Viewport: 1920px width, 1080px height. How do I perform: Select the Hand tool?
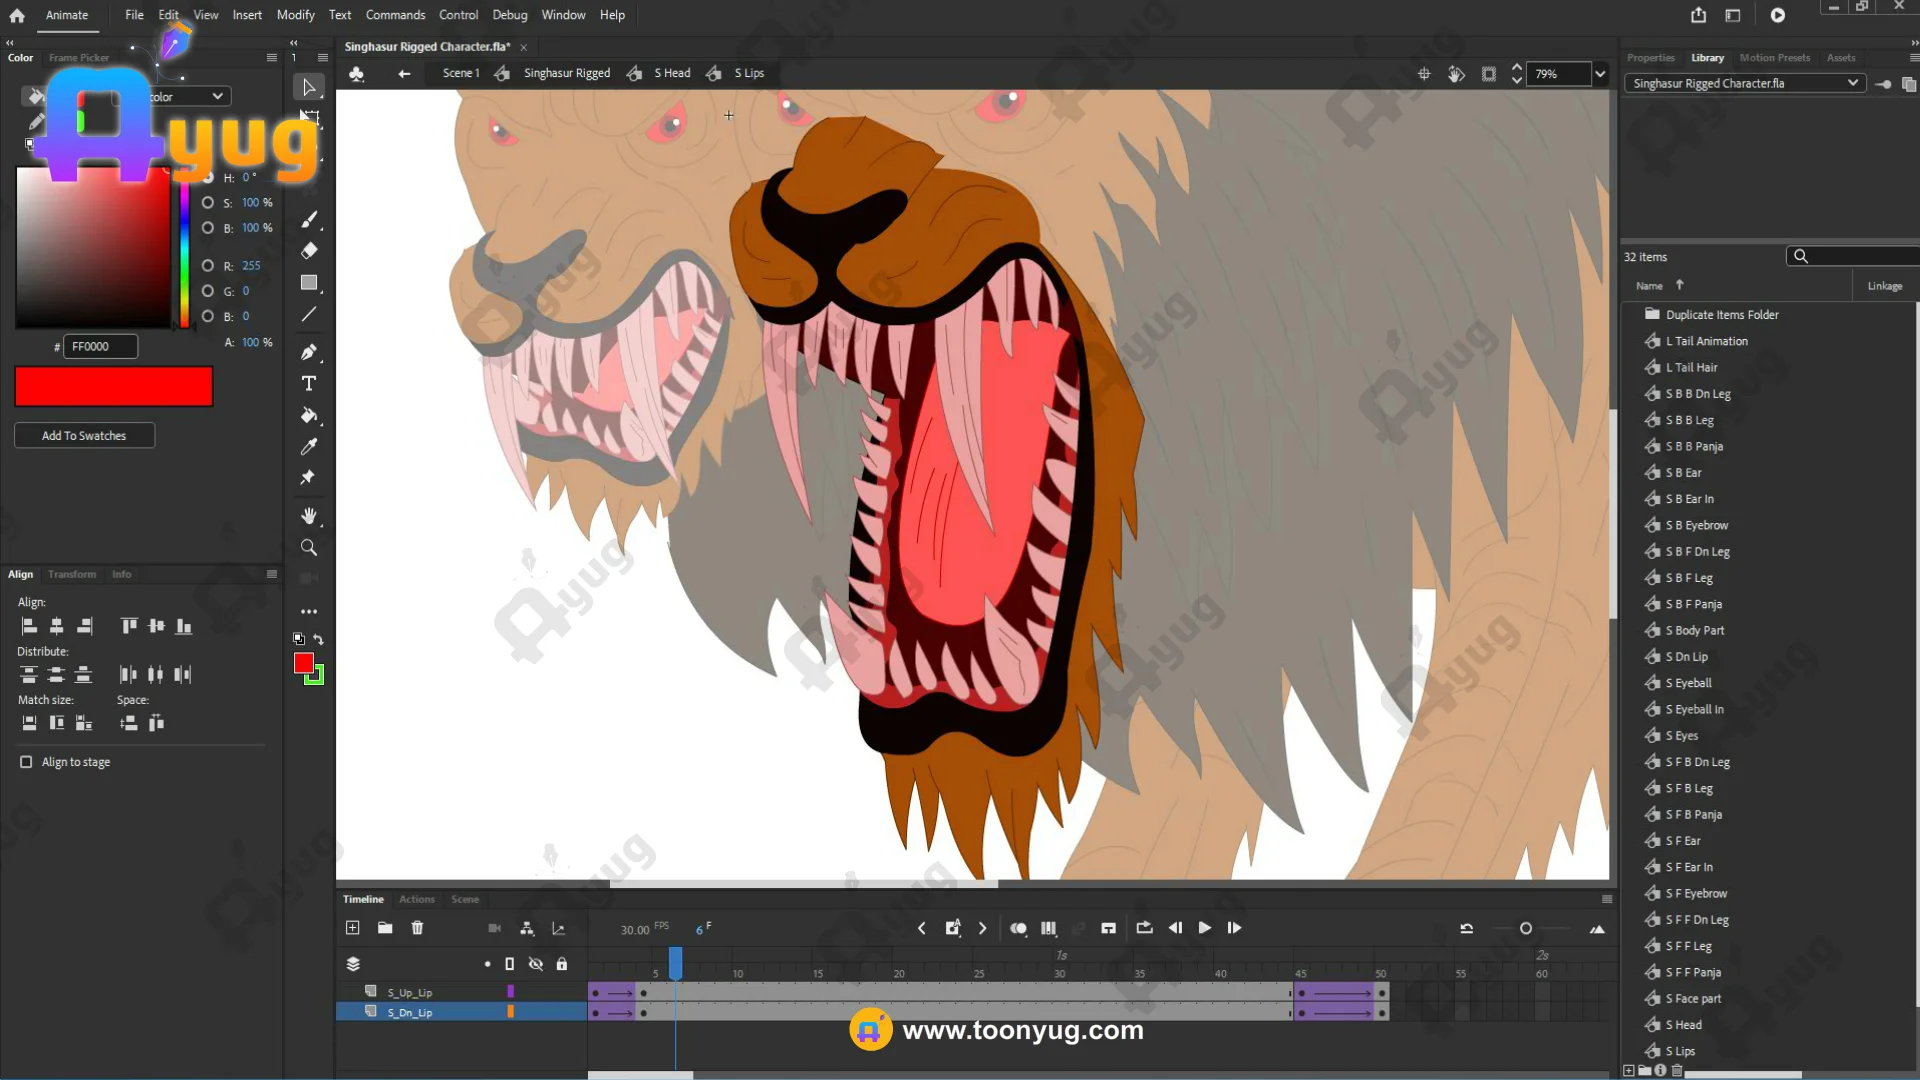[309, 516]
